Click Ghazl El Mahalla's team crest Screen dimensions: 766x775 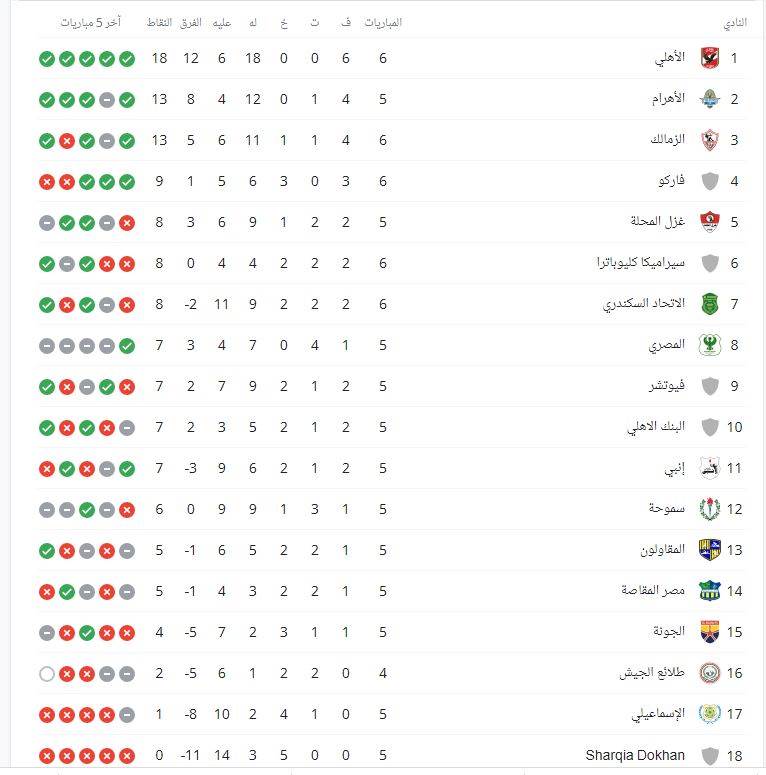[709, 222]
